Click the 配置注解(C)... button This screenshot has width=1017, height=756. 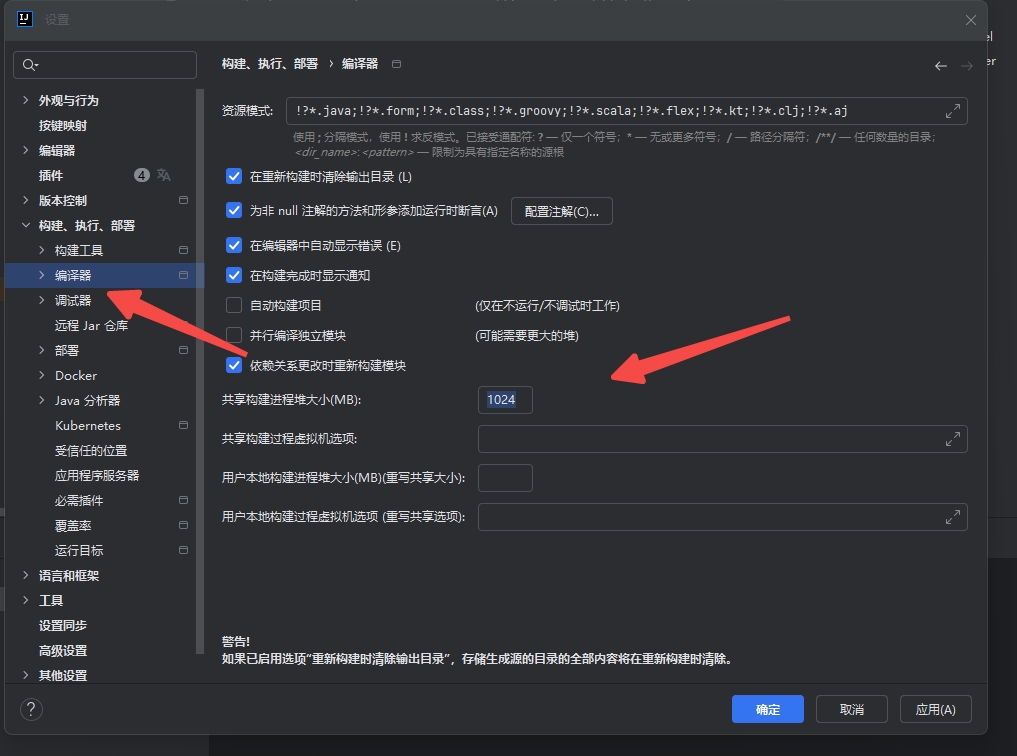(x=561, y=211)
